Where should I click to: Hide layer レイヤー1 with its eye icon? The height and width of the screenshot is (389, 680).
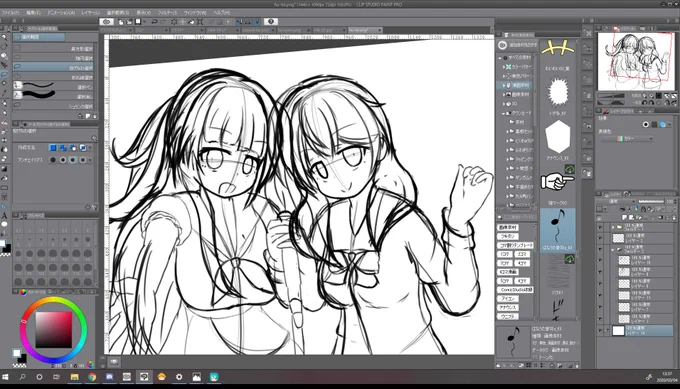tap(600, 319)
